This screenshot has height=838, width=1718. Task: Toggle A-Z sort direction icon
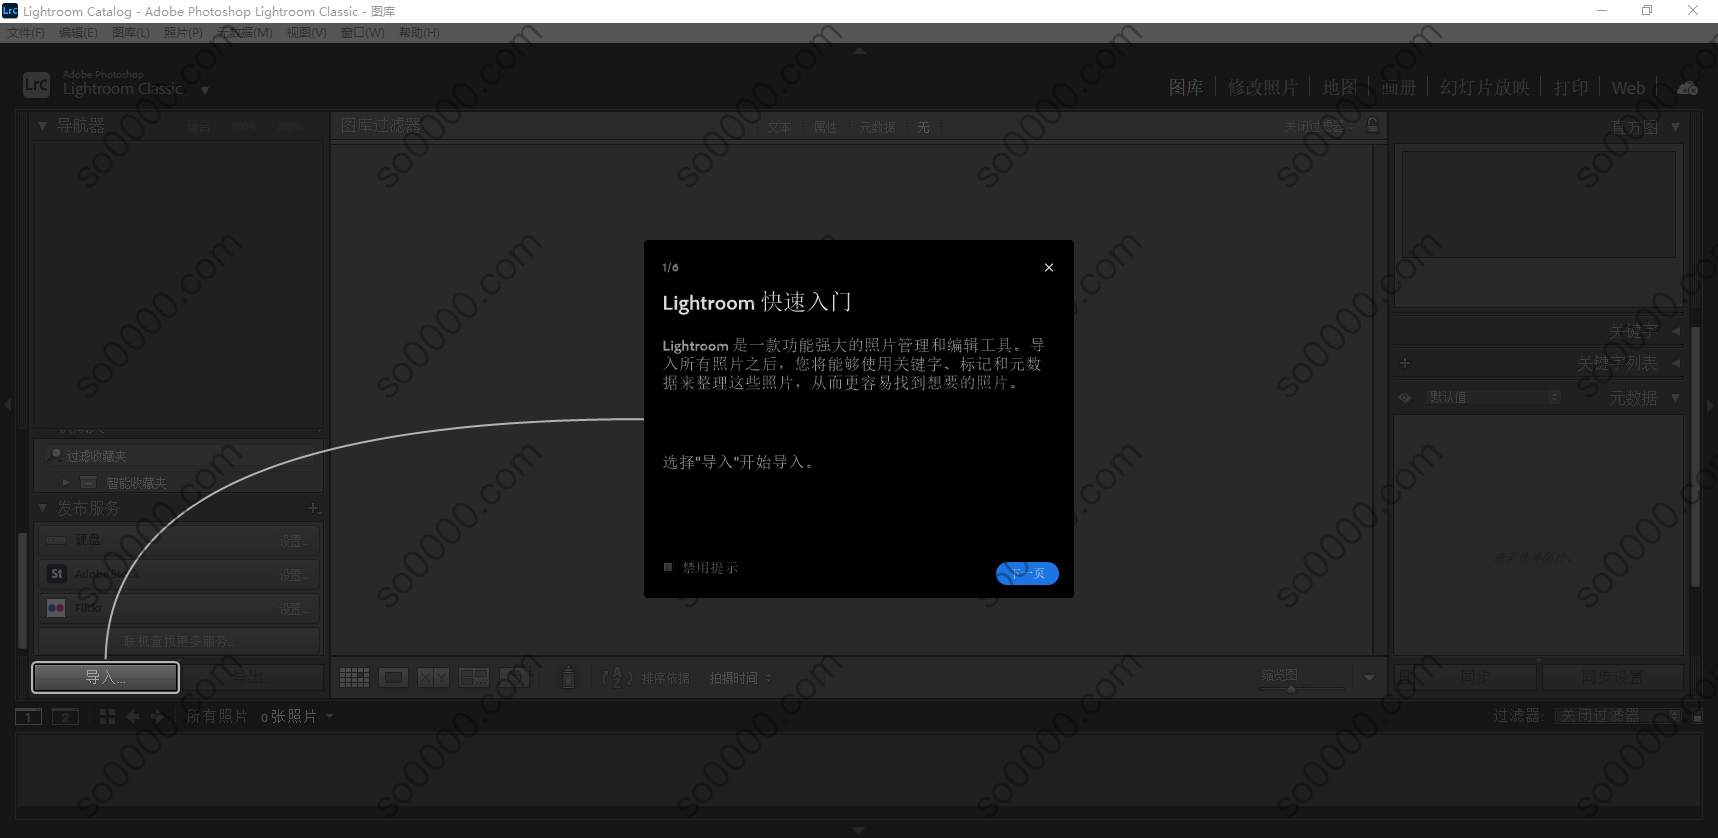pos(617,678)
